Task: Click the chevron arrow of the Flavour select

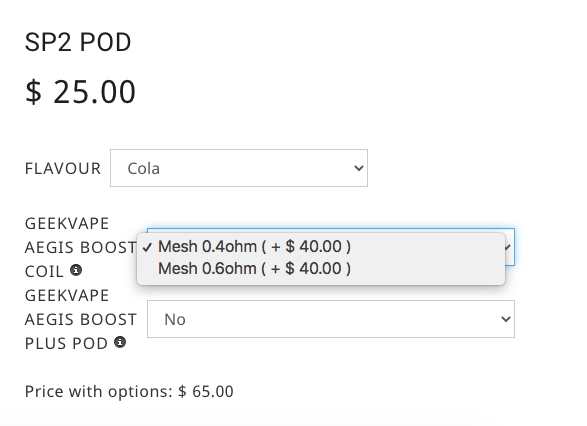Action: coord(359,168)
